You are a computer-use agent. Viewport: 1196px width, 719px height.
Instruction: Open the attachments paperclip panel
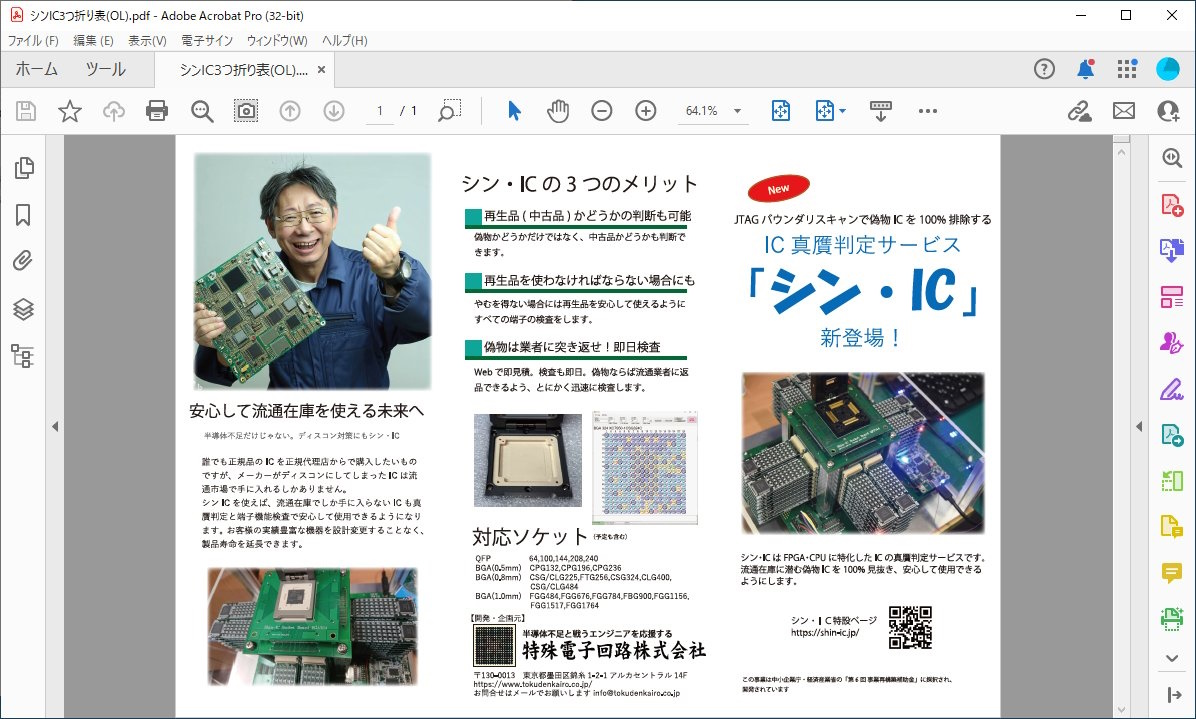tap(23, 262)
